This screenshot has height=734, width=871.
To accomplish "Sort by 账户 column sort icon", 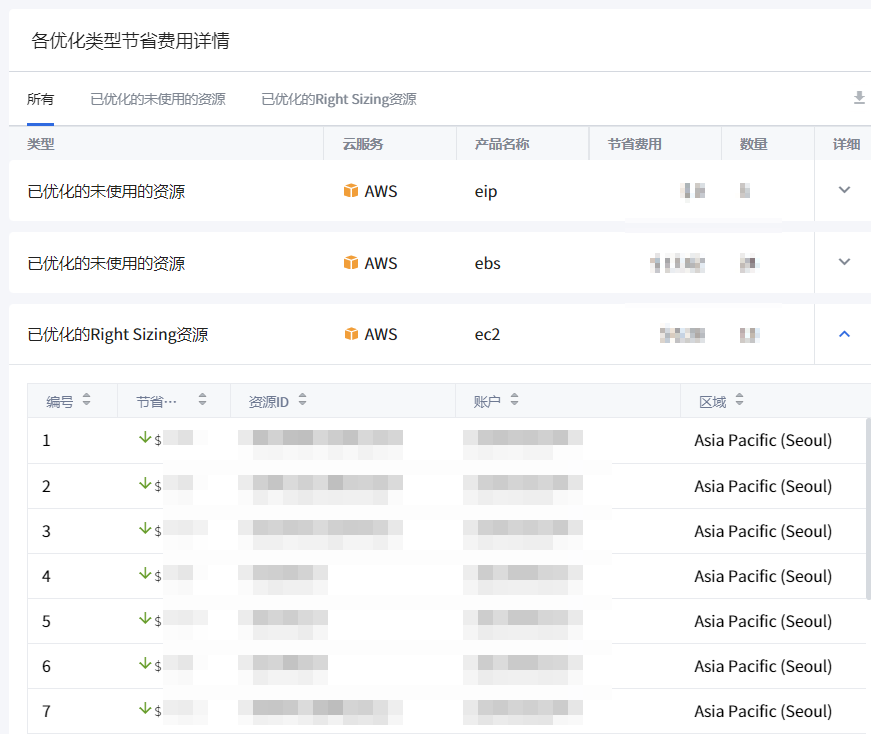I will [514, 401].
